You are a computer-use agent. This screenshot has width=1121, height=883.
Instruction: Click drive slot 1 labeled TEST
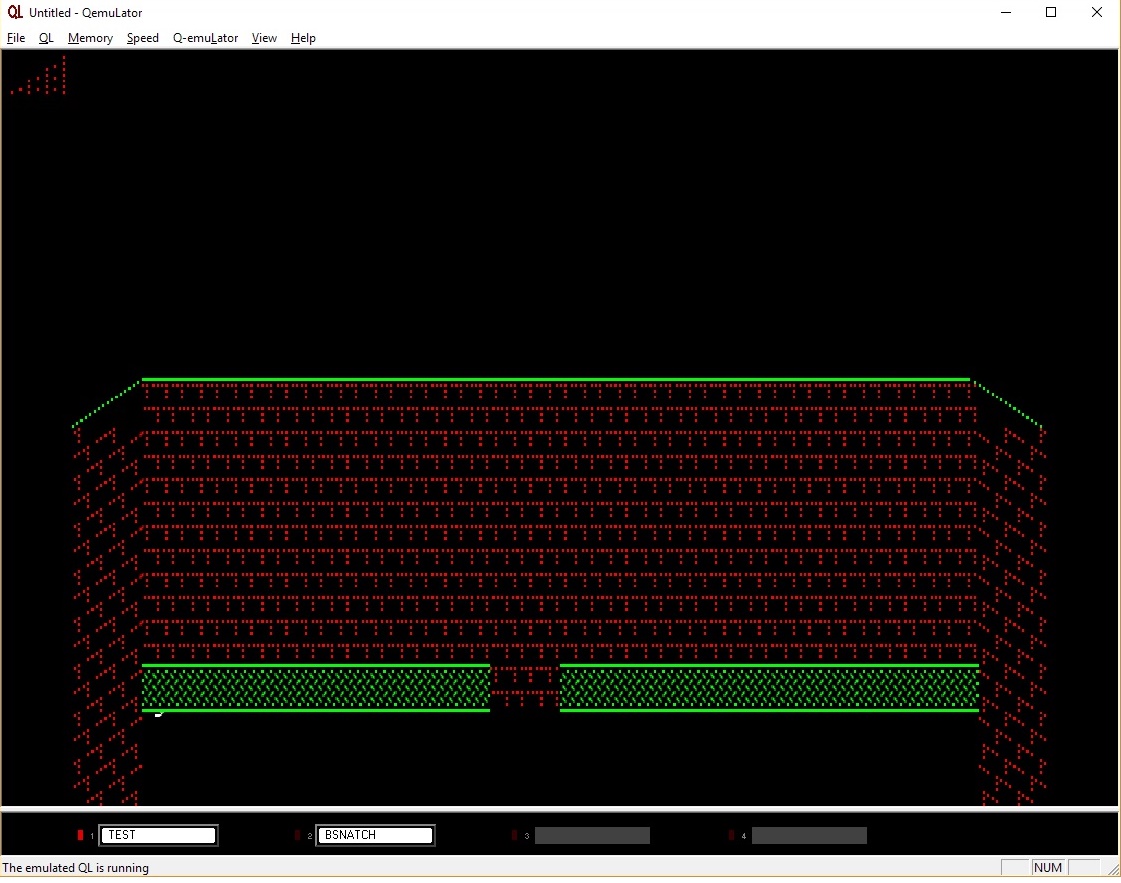click(x=158, y=835)
